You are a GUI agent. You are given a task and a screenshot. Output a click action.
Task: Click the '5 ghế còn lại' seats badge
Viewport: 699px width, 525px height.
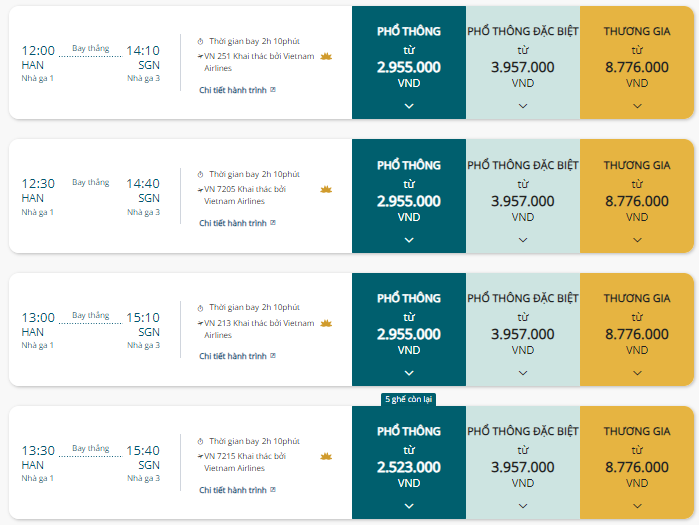coord(409,399)
